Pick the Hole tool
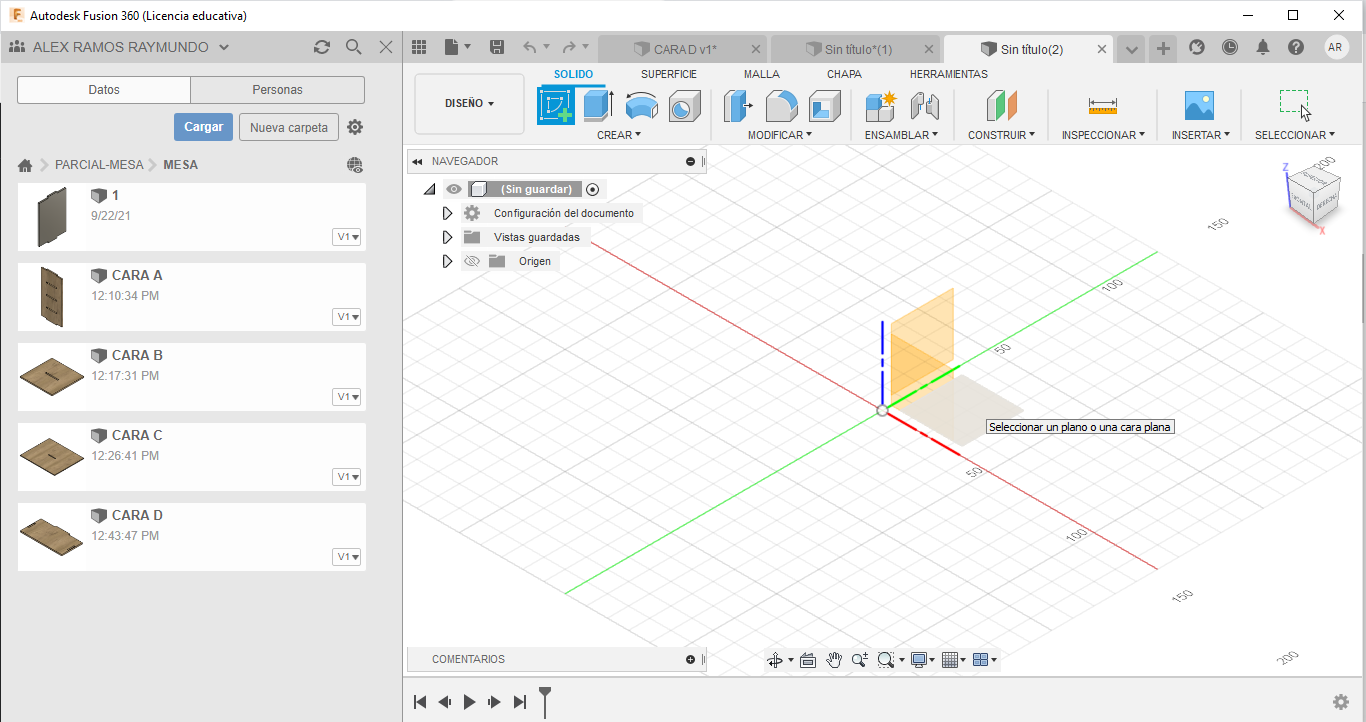1366x722 pixels. coord(684,106)
